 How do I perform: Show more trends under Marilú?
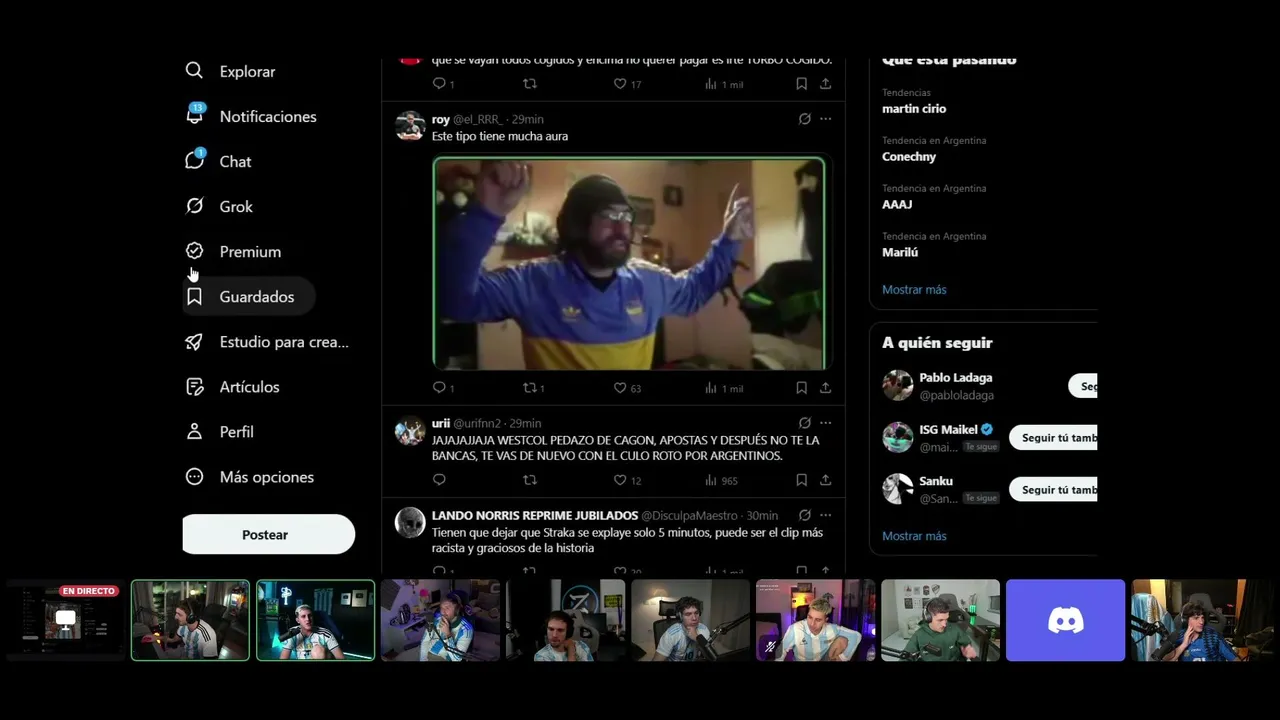(914, 290)
